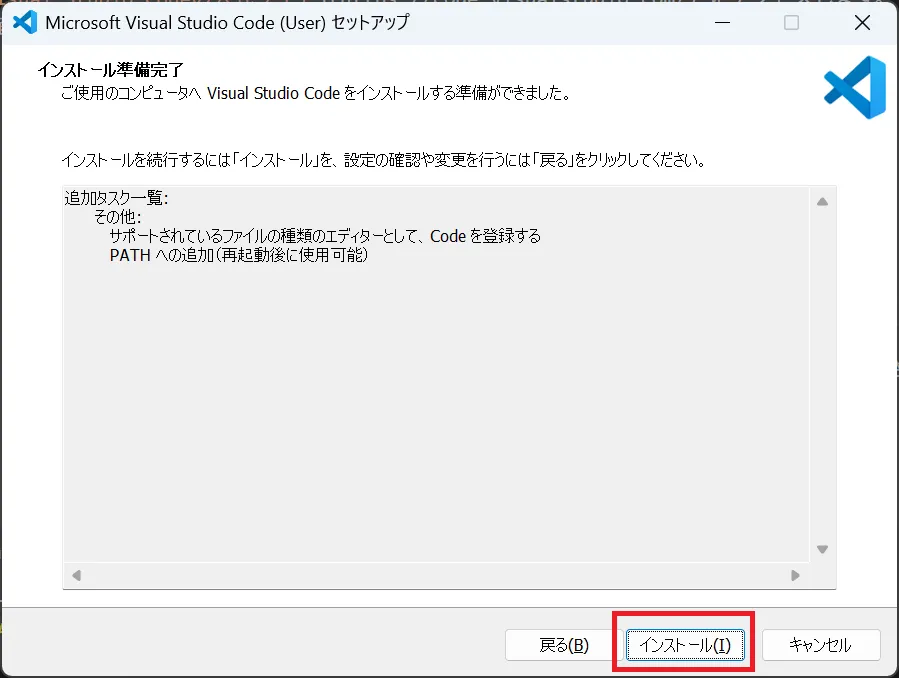
Task: Click the キャンセル button
Action: [x=820, y=645]
